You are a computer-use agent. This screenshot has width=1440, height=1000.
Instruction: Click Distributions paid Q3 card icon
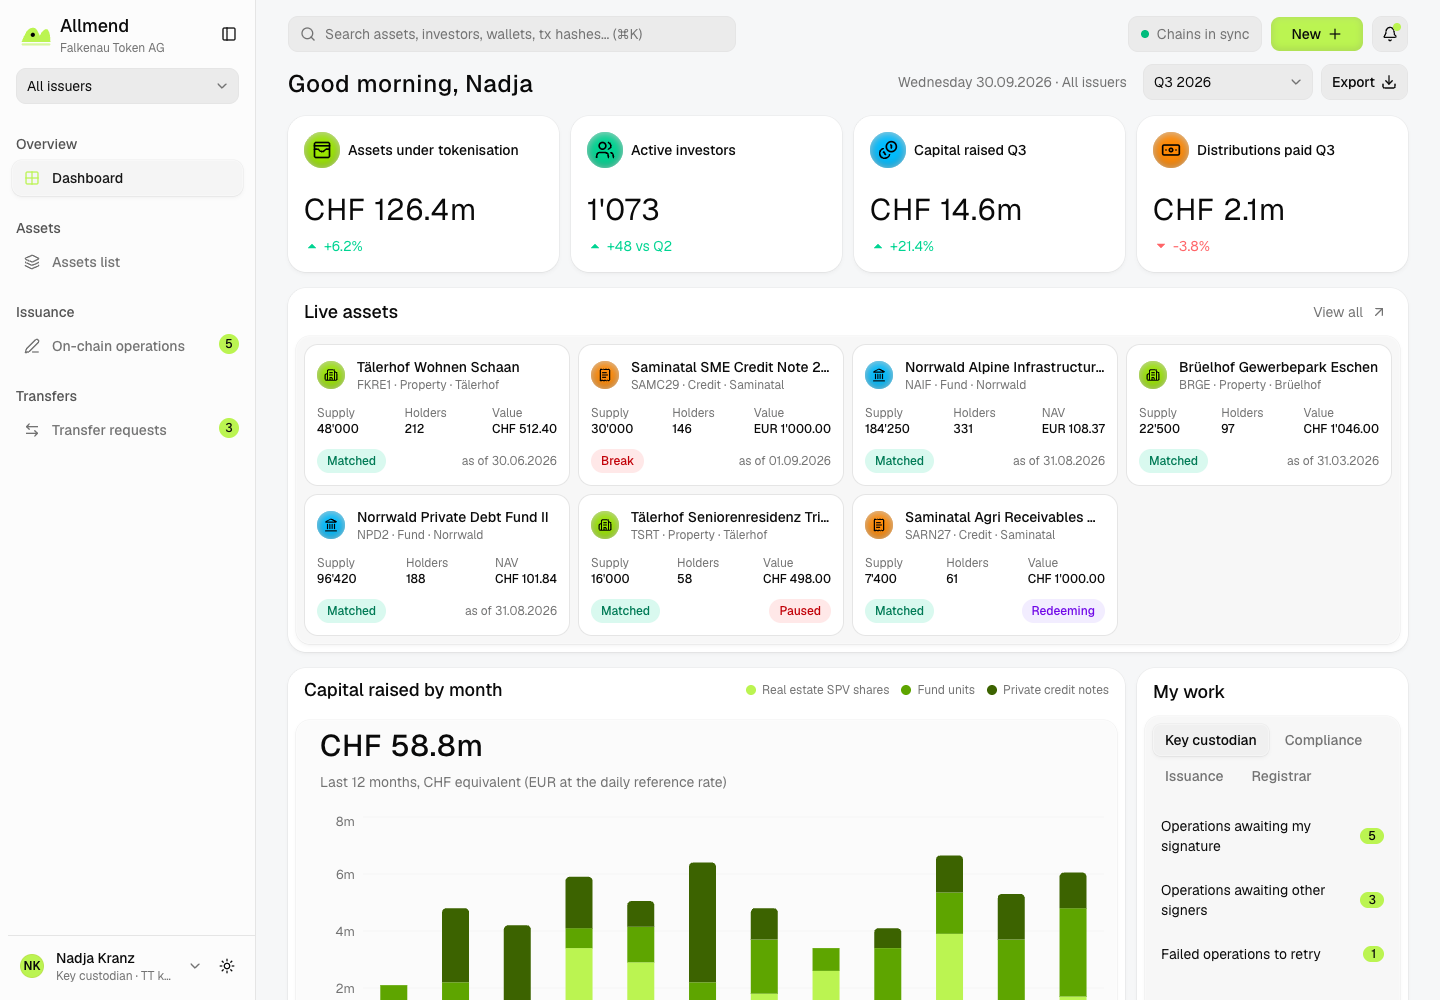1171,150
